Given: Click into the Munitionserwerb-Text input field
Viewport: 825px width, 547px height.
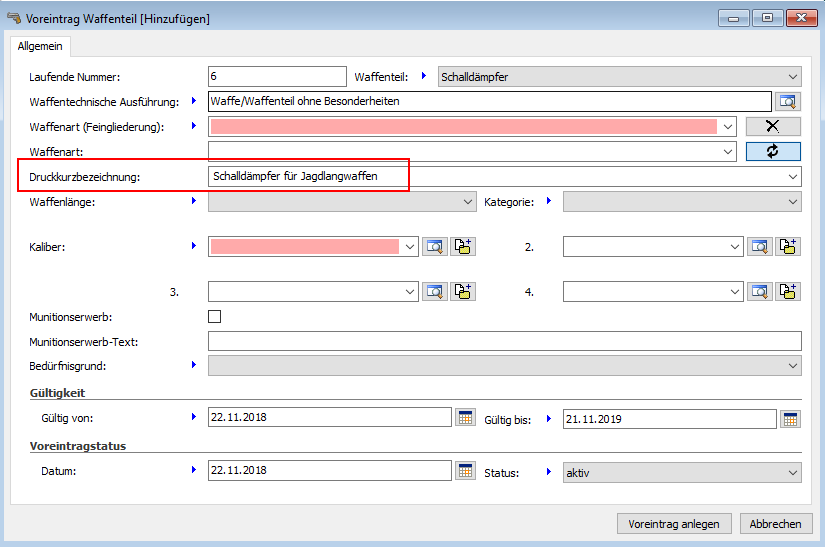Looking at the screenshot, I should tap(504, 342).
